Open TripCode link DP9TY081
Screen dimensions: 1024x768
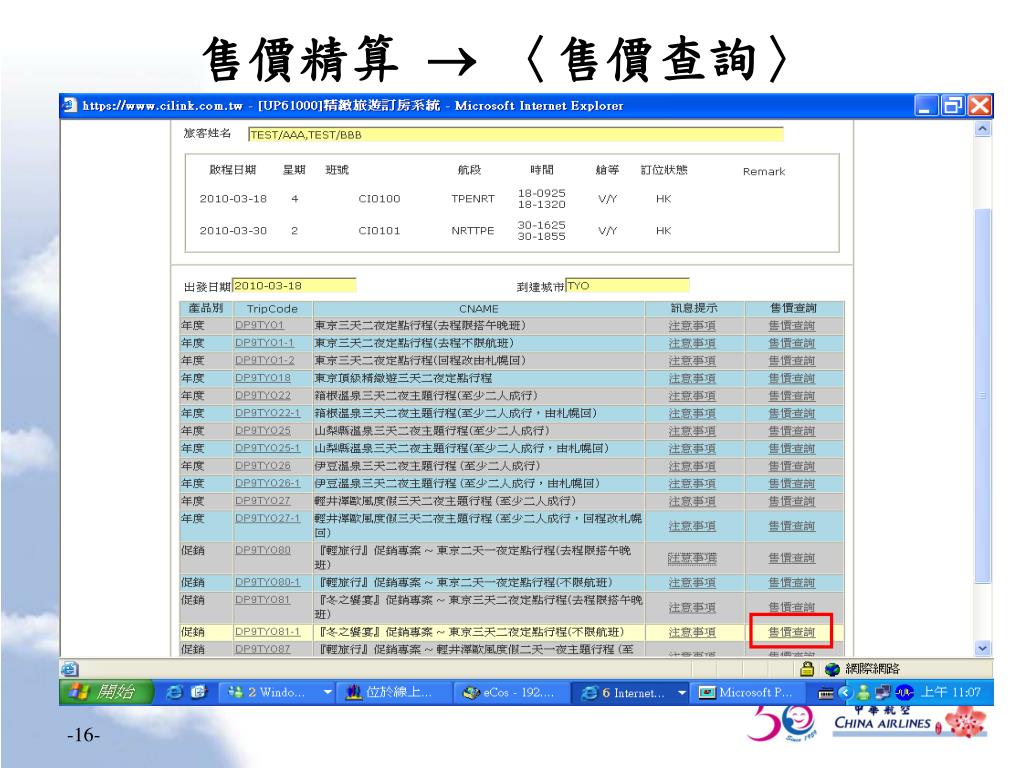point(263,600)
